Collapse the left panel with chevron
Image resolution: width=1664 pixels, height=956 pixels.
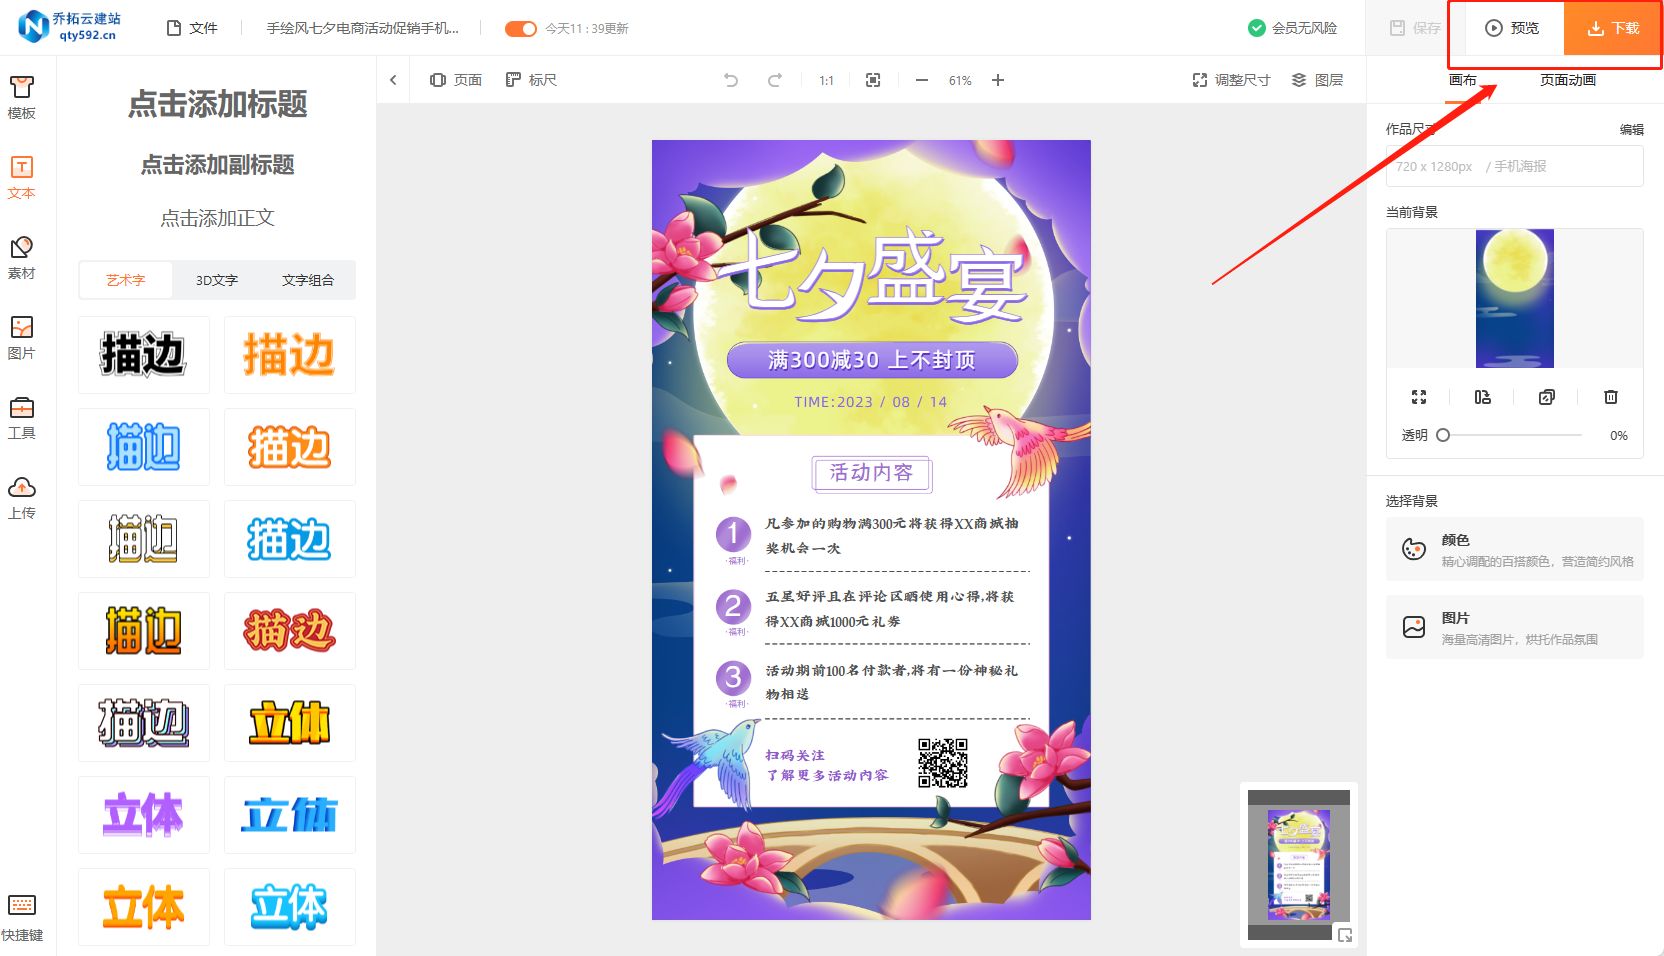tap(393, 80)
